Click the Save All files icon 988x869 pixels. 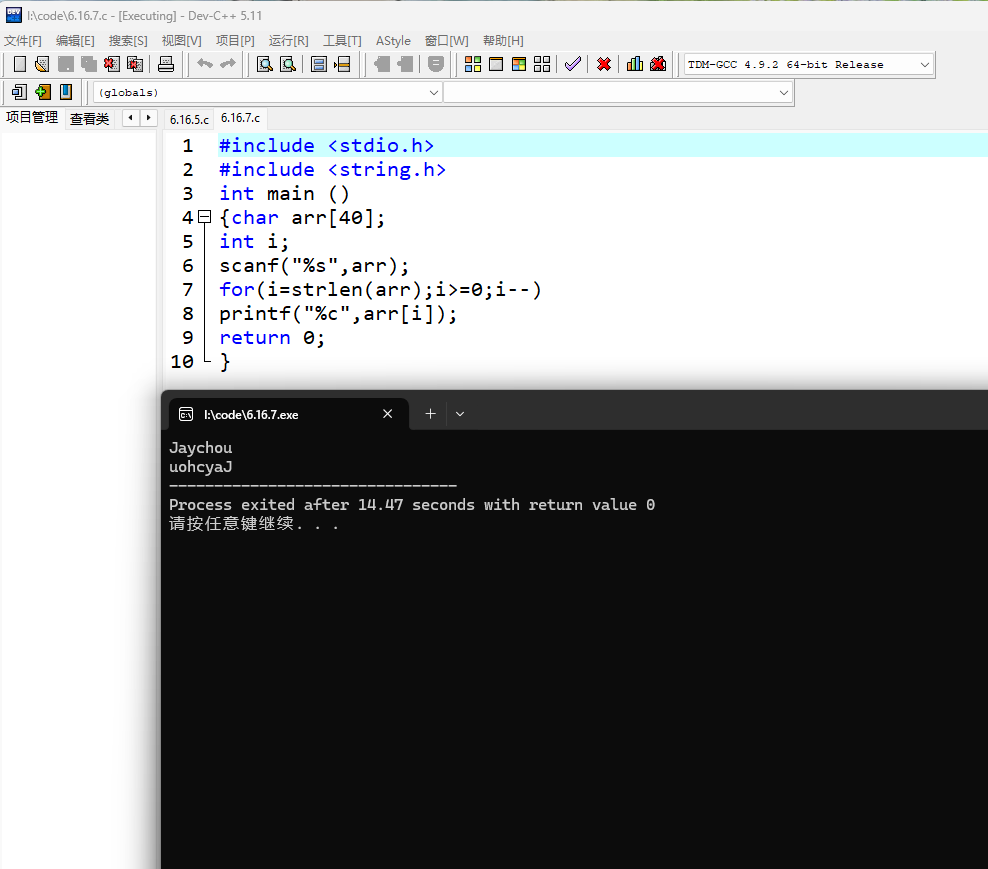[x=89, y=64]
